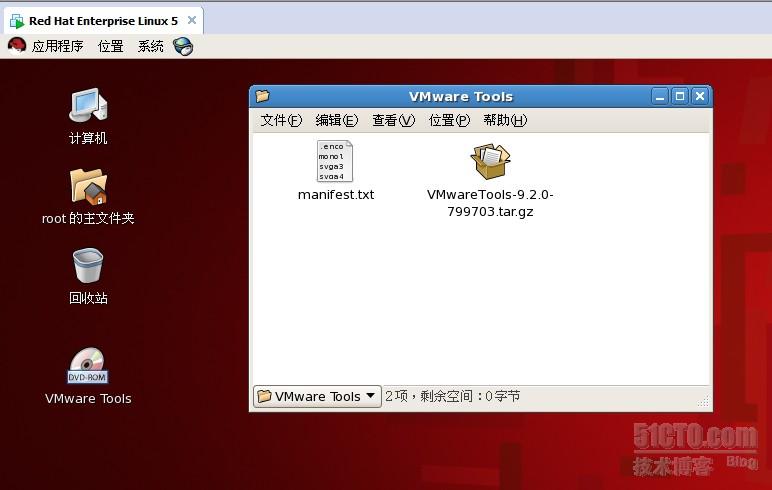
Task: Open the 编辑(E) menu
Action: [336, 120]
